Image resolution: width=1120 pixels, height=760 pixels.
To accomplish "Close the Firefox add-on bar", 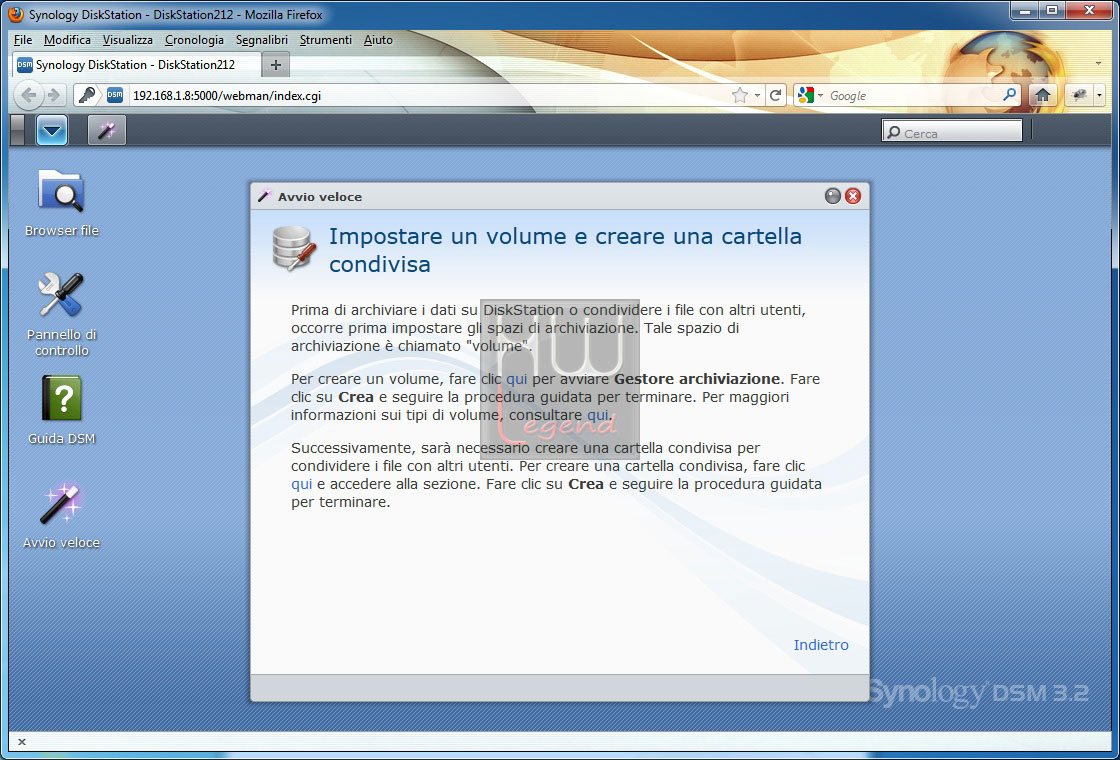I will (22, 742).
